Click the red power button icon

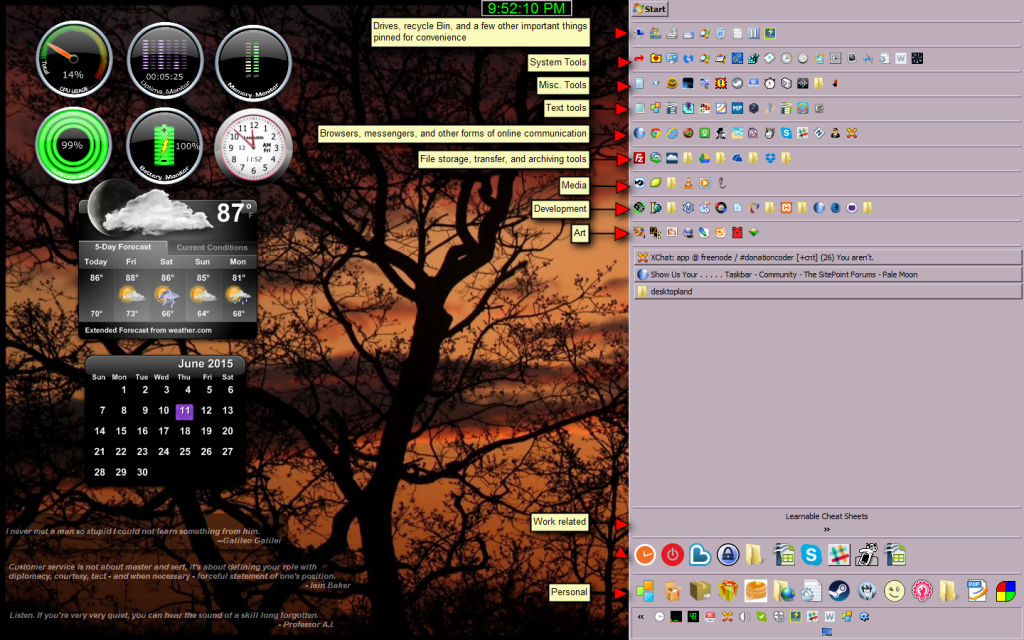[672, 555]
